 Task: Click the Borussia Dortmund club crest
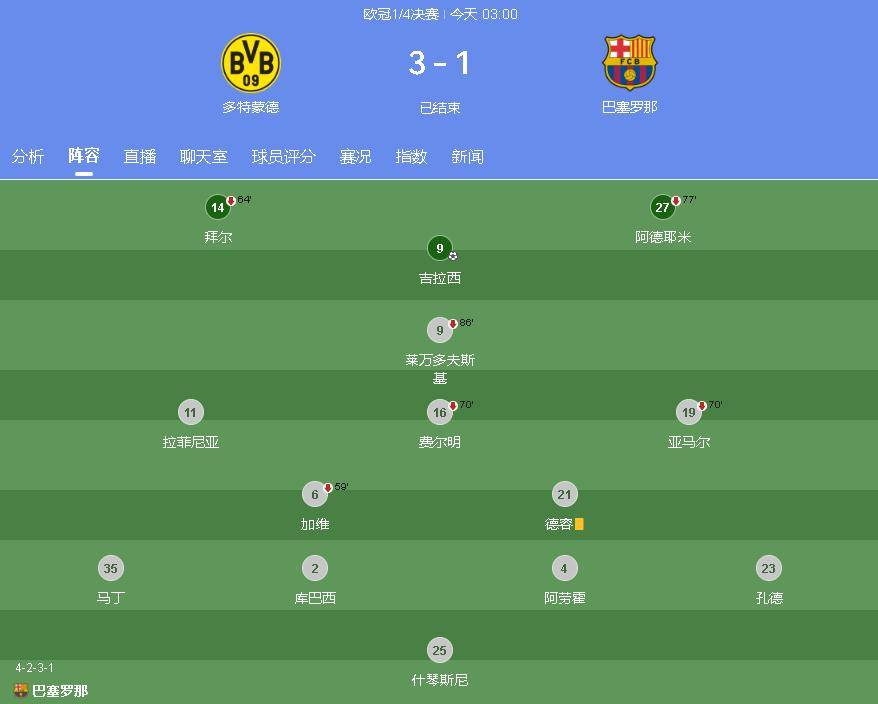[x=251, y=62]
